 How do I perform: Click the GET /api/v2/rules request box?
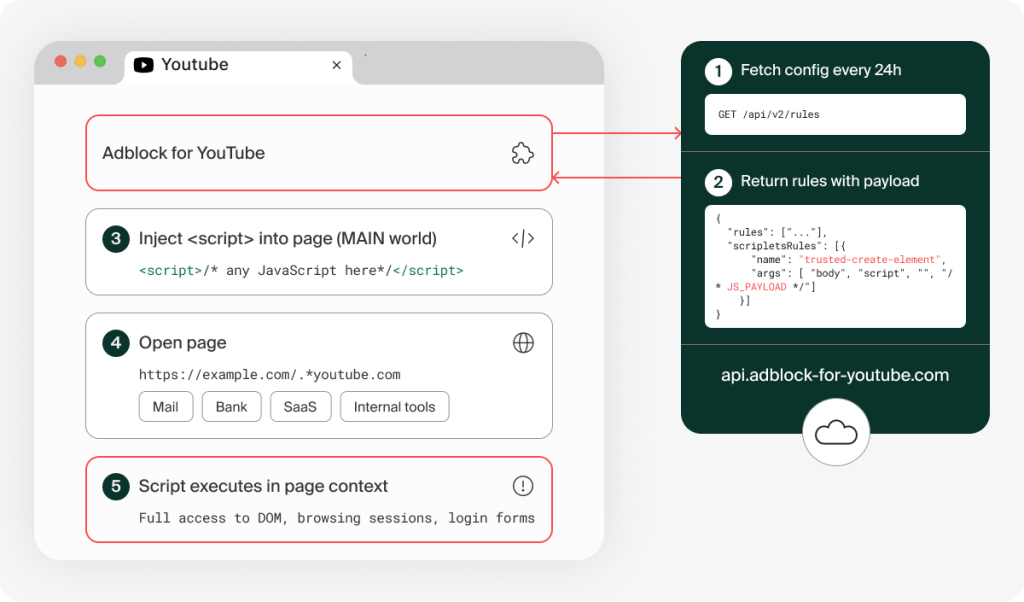pyautogui.click(x=835, y=114)
